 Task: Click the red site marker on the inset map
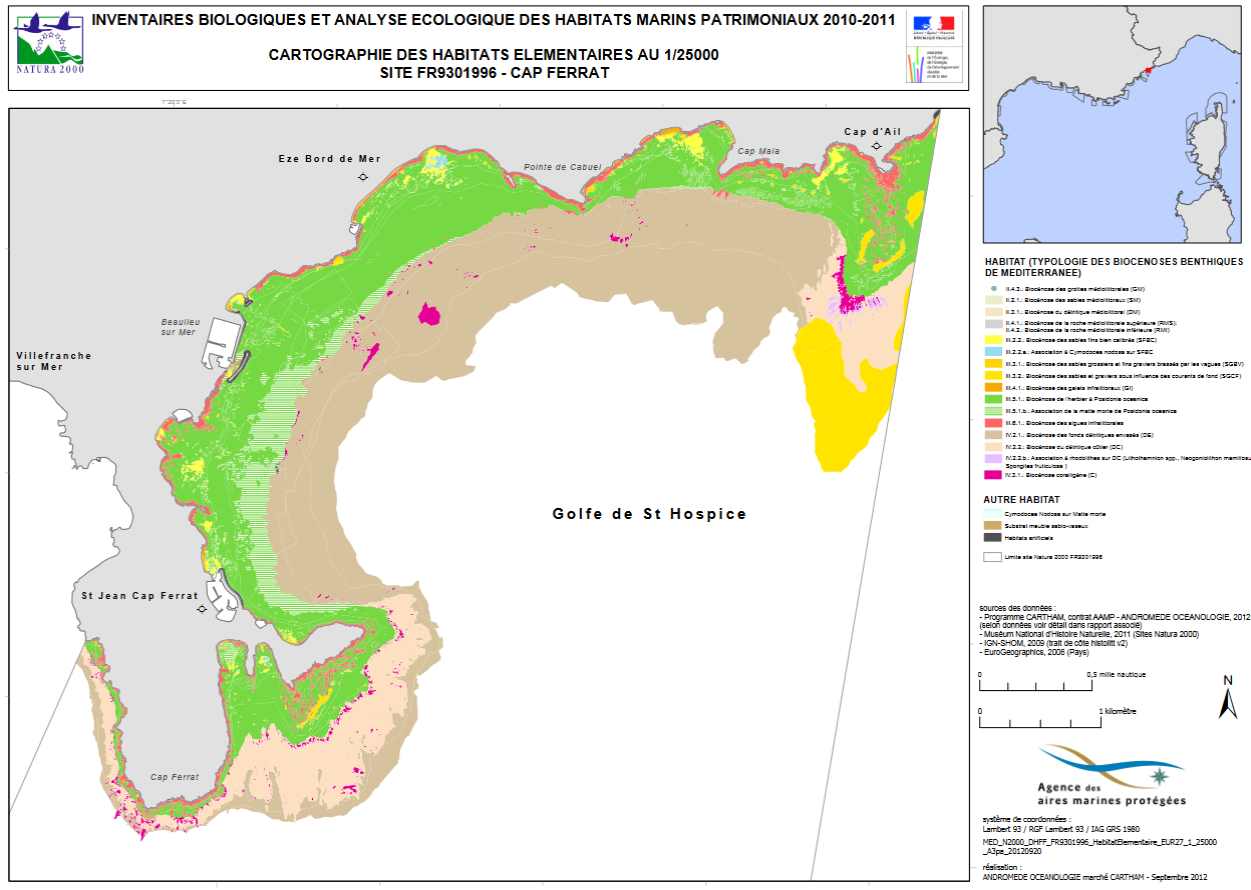coord(1148,71)
